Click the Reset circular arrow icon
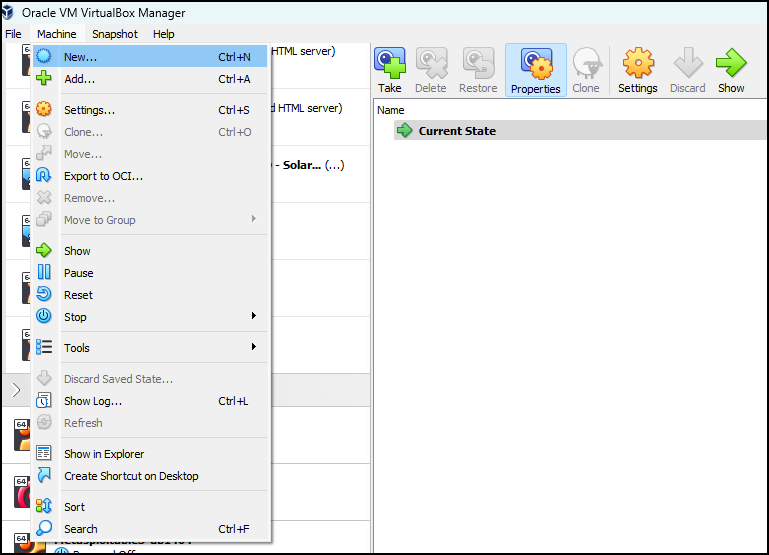This screenshot has height=555, width=769. click(x=44, y=294)
